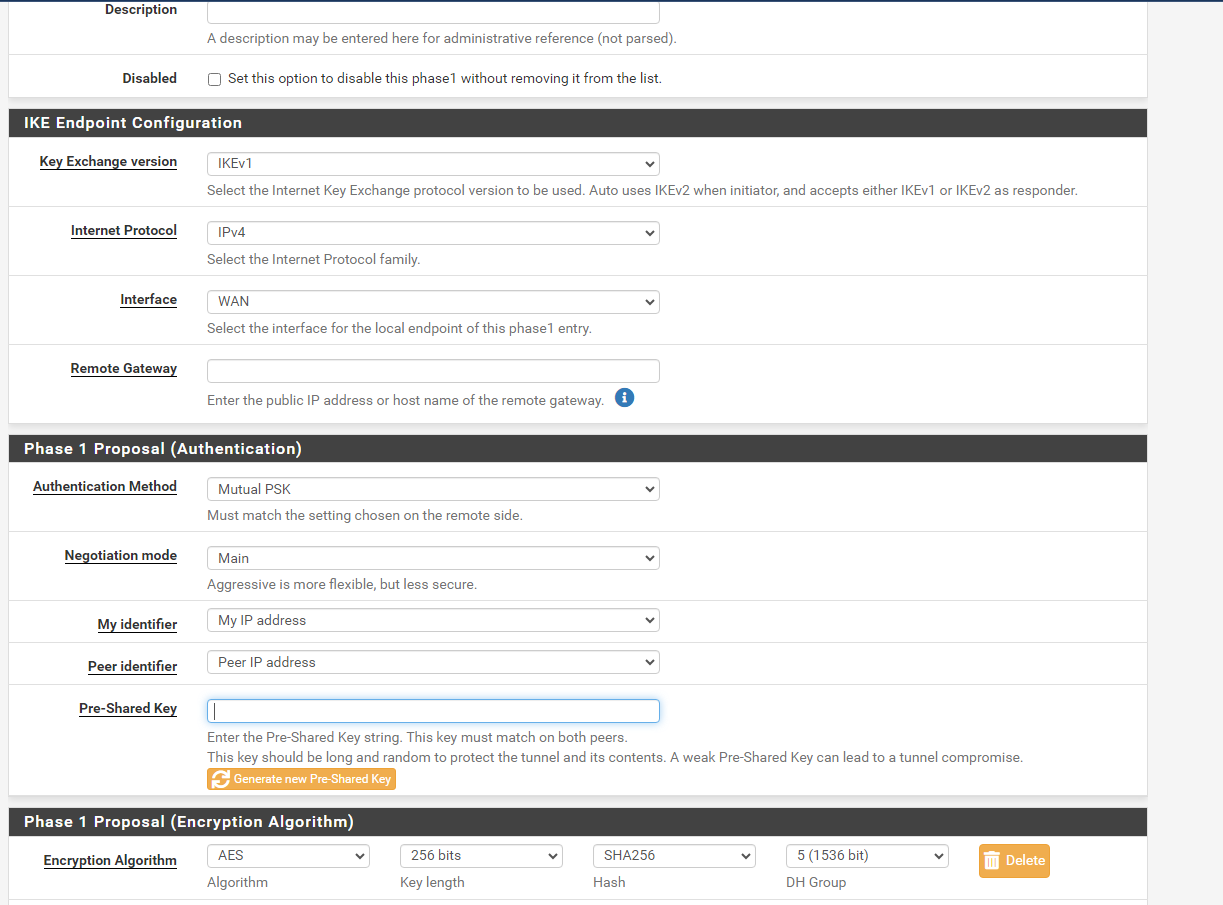The height and width of the screenshot is (905, 1223).
Task: Change the 256 bits Key length dropdown
Action: point(481,856)
